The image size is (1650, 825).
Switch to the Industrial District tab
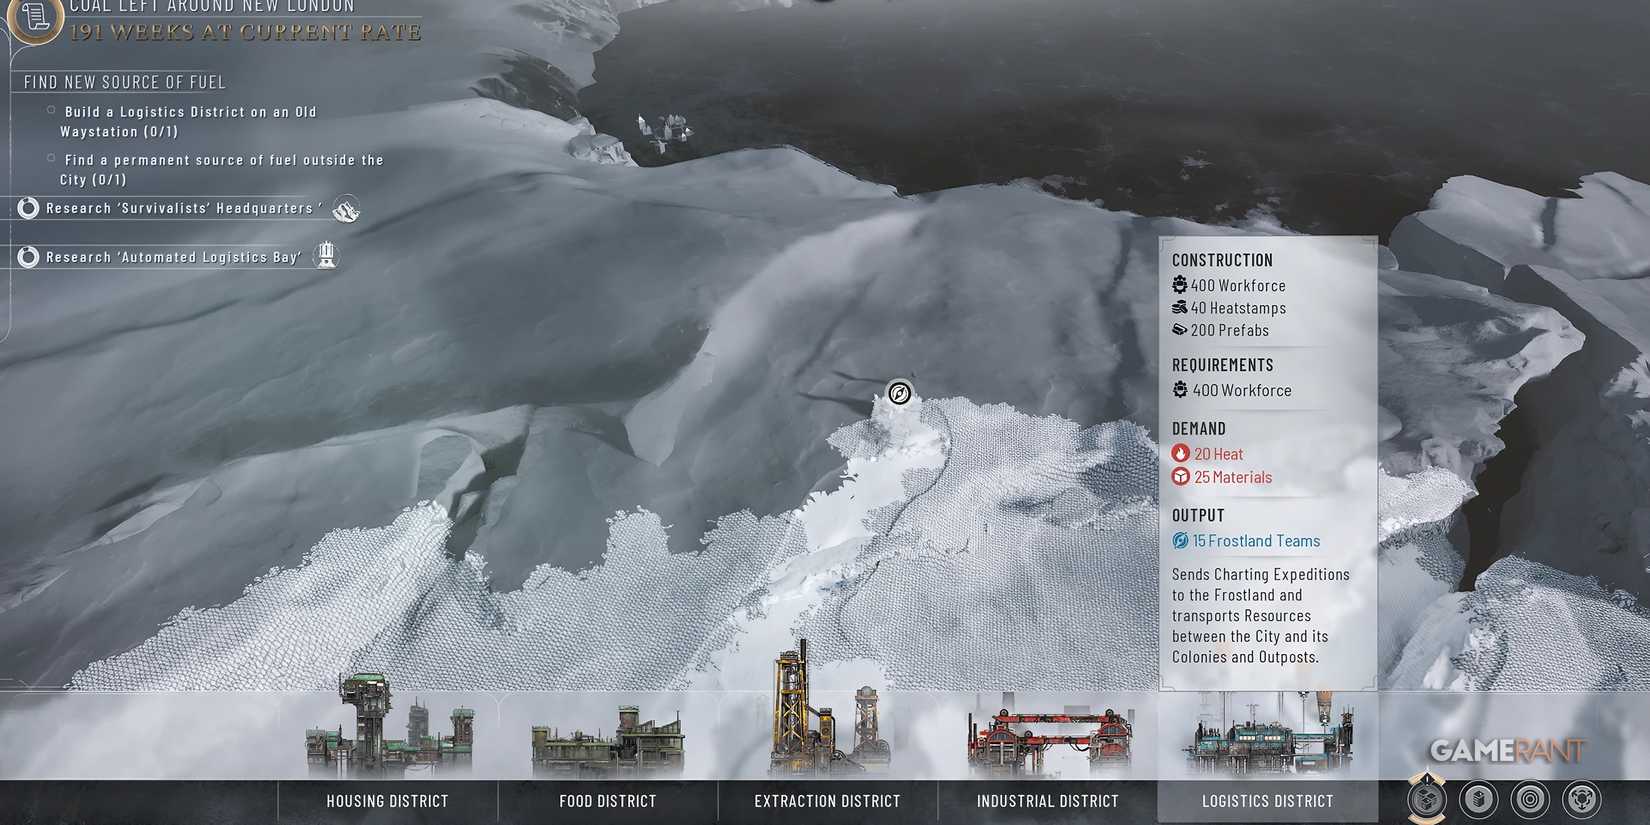tap(1047, 801)
